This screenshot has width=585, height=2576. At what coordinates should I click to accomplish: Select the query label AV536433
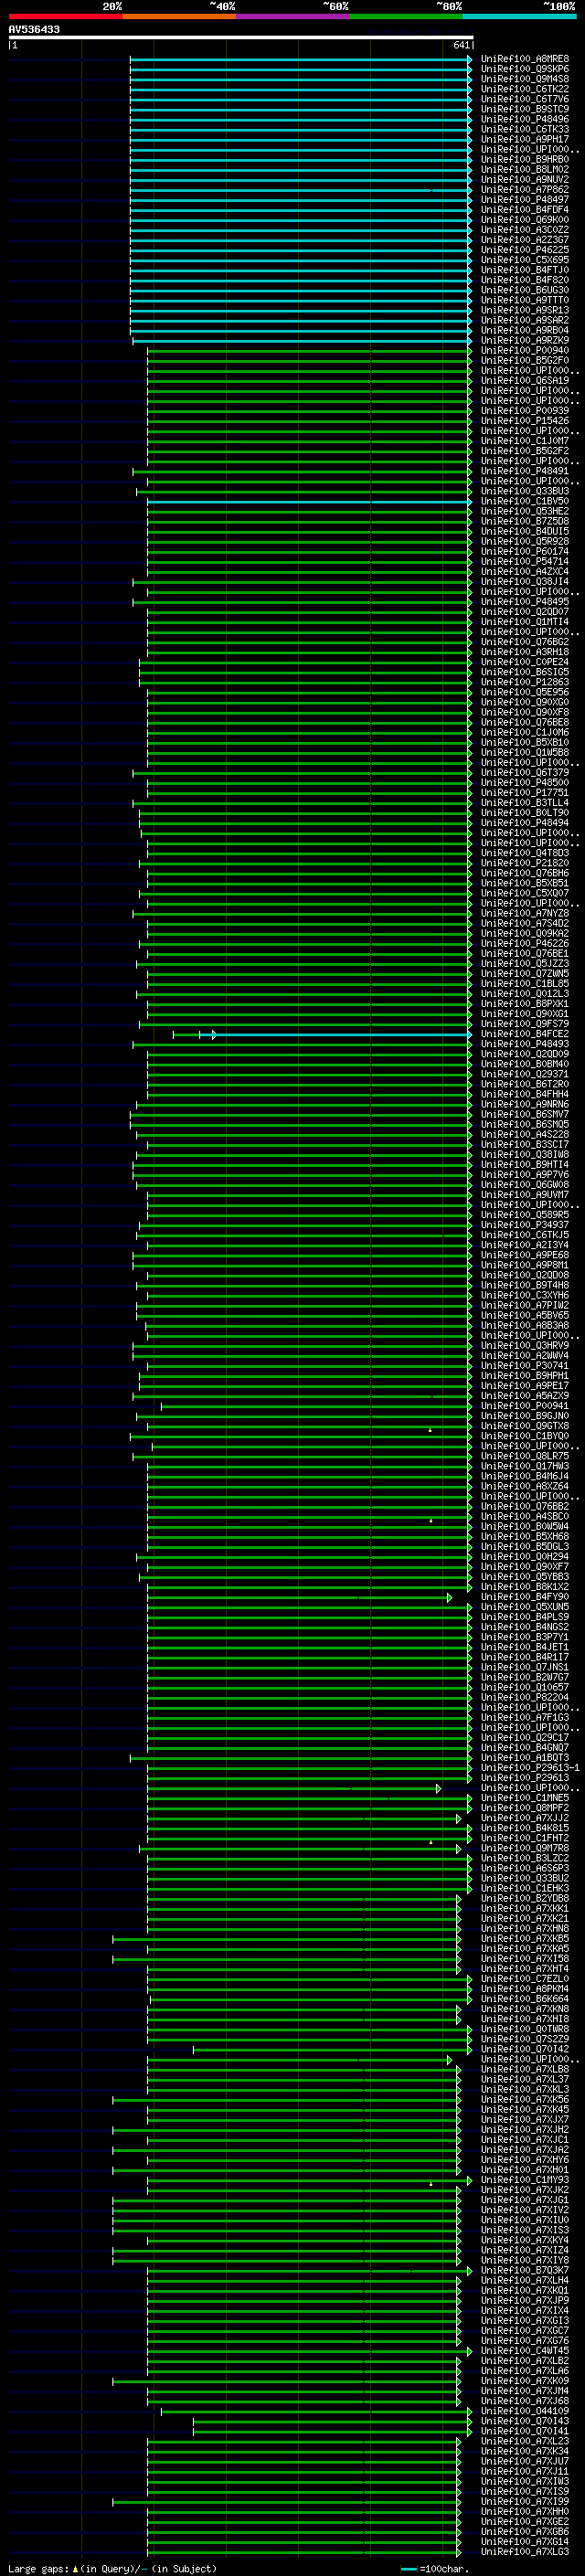tap(34, 30)
